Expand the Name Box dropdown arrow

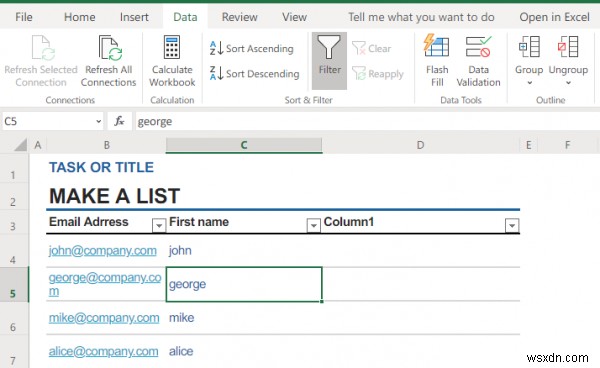point(98,122)
